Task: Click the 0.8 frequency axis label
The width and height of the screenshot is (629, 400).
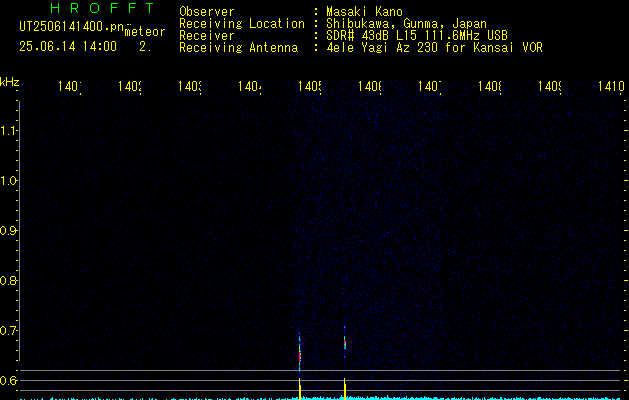Action: (x=9, y=280)
